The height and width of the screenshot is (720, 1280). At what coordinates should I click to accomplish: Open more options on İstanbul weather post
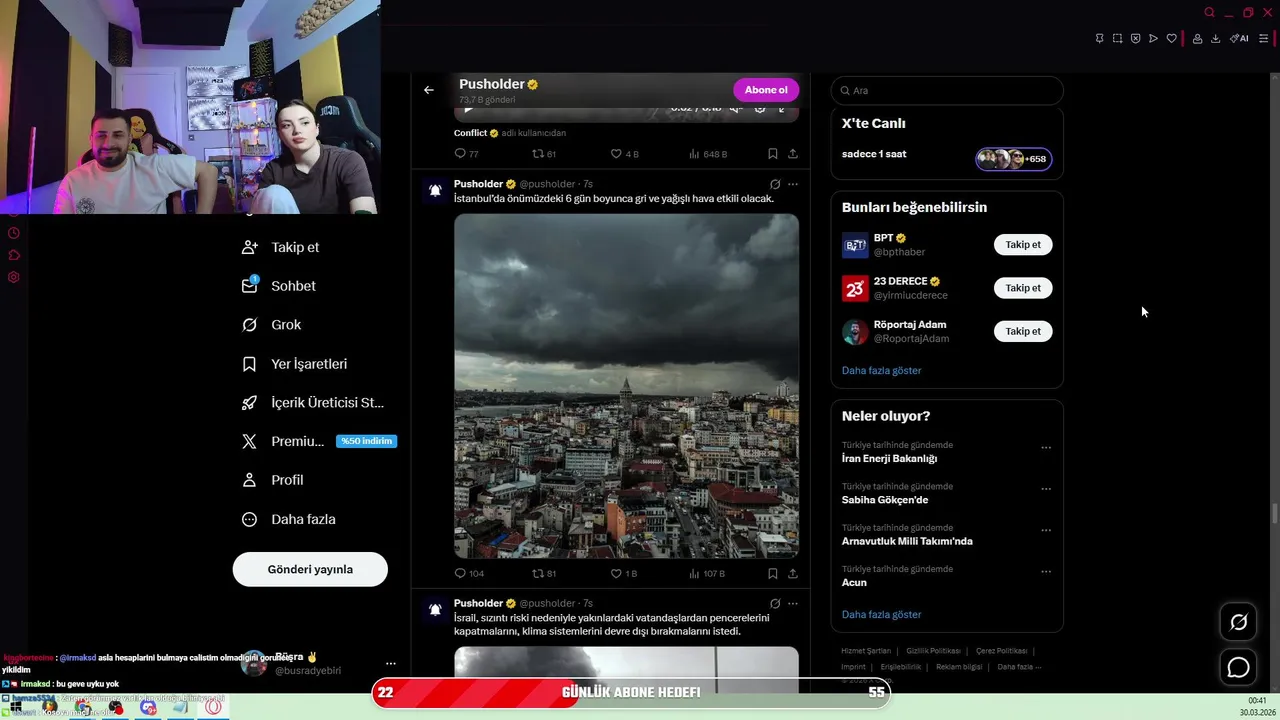pyautogui.click(x=793, y=184)
